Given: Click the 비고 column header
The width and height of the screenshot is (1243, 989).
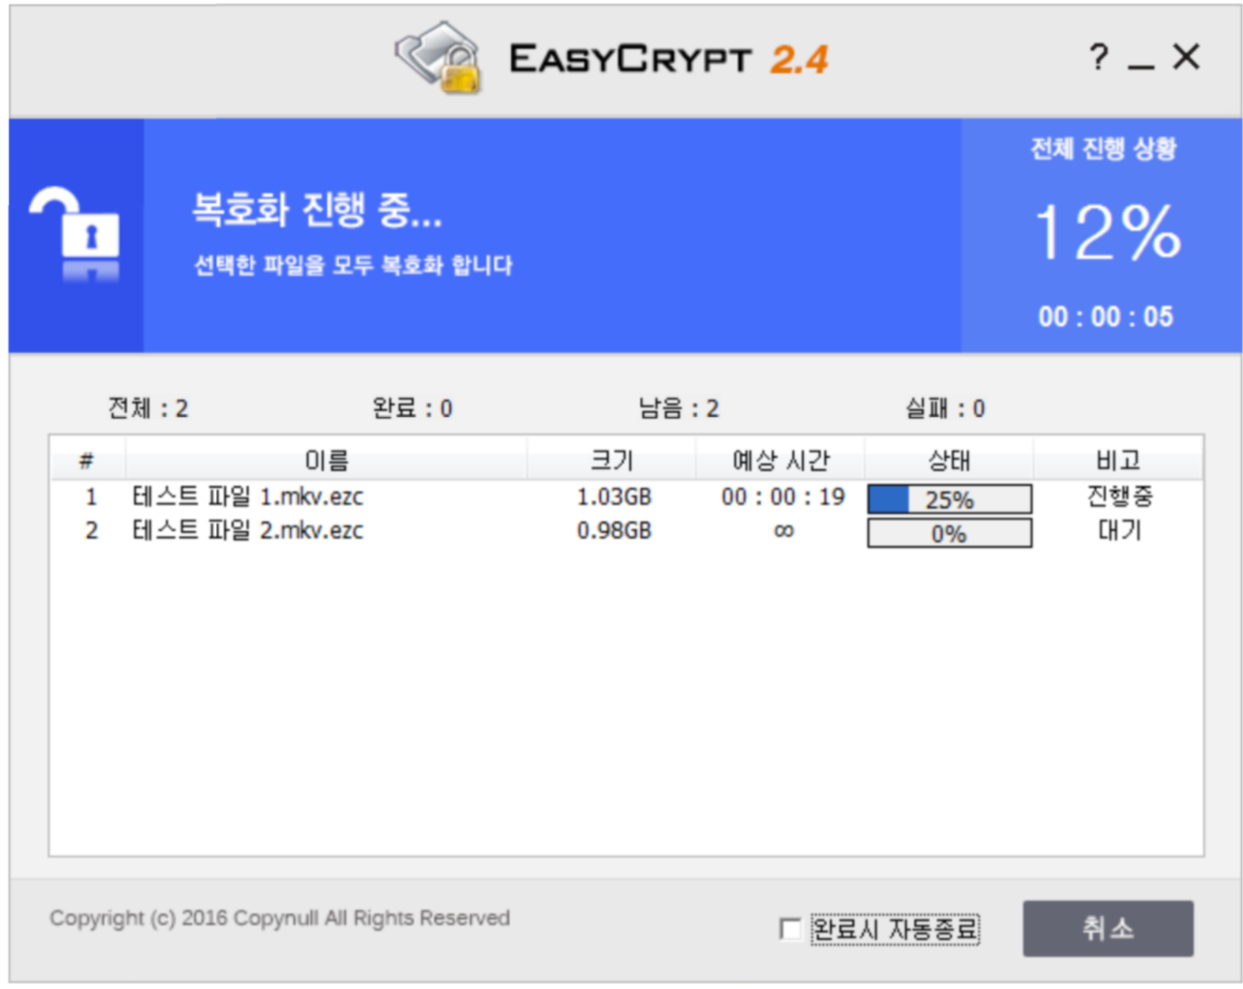Looking at the screenshot, I should tap(1118, 460).
